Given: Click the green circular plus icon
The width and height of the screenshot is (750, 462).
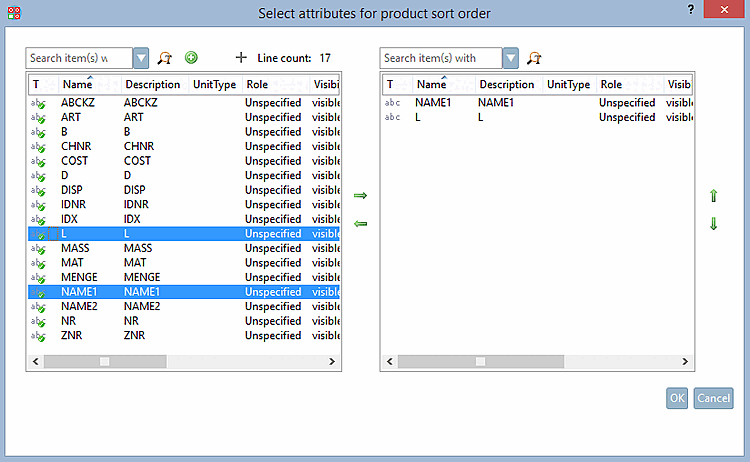Looking at the screenshot, I should click(x=191, y=58).
